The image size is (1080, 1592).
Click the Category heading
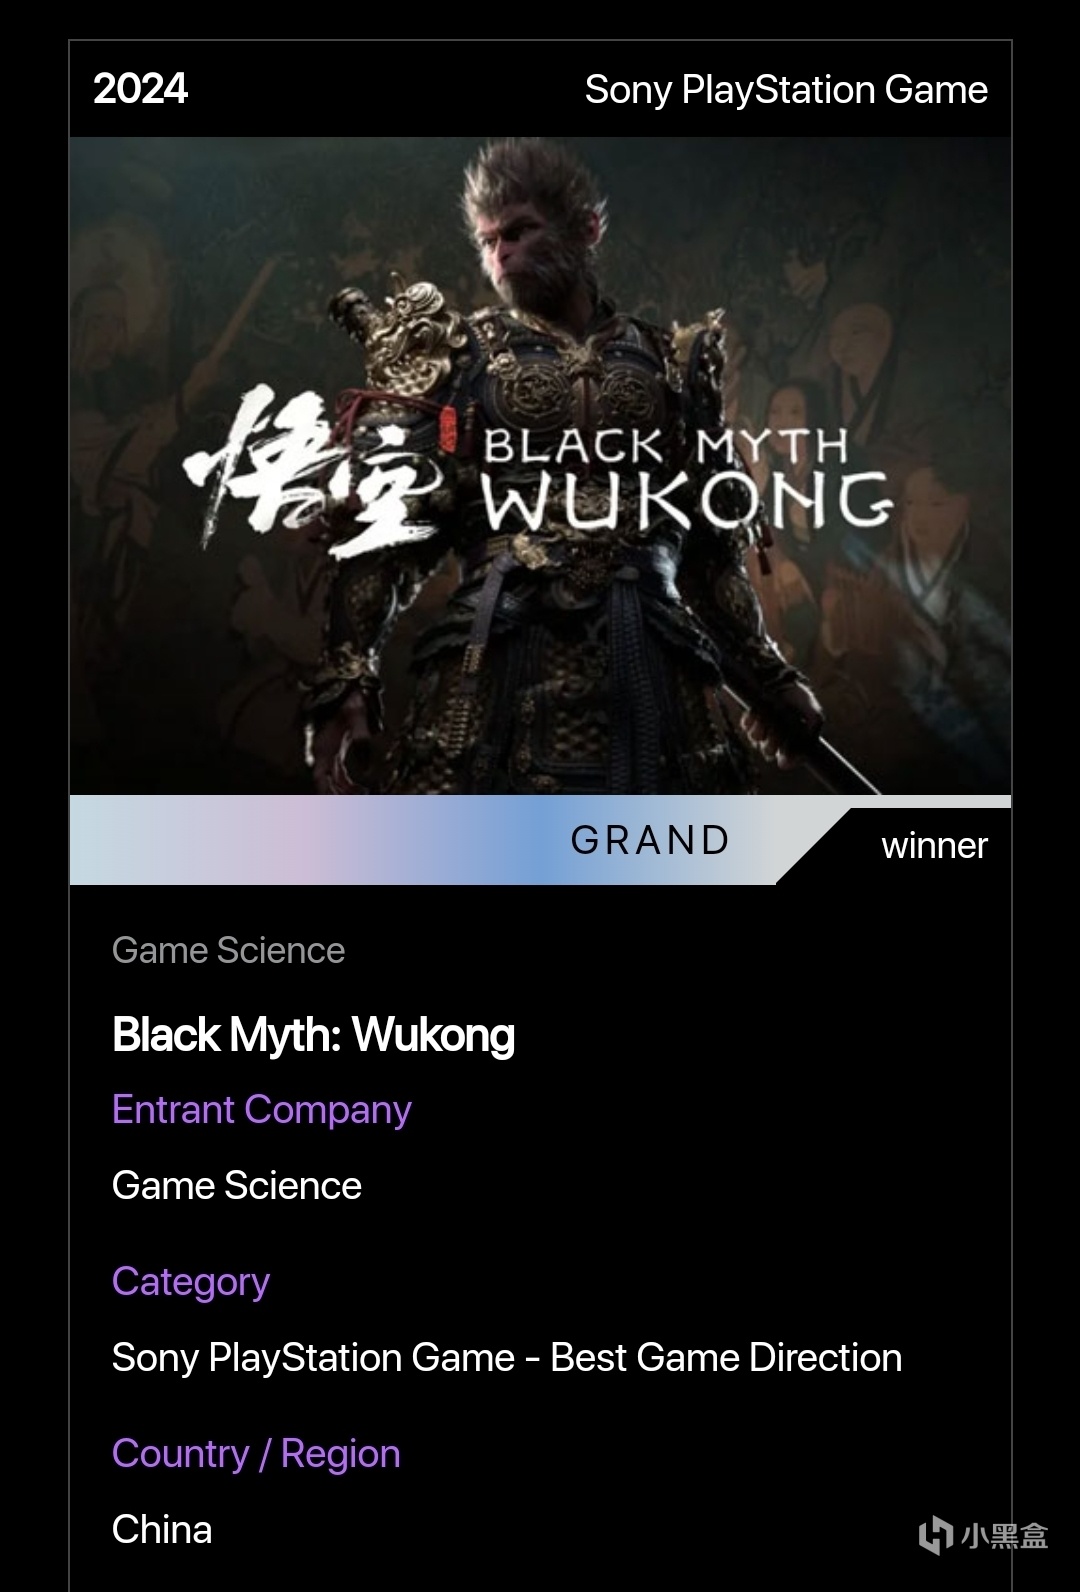[191, 1282]
